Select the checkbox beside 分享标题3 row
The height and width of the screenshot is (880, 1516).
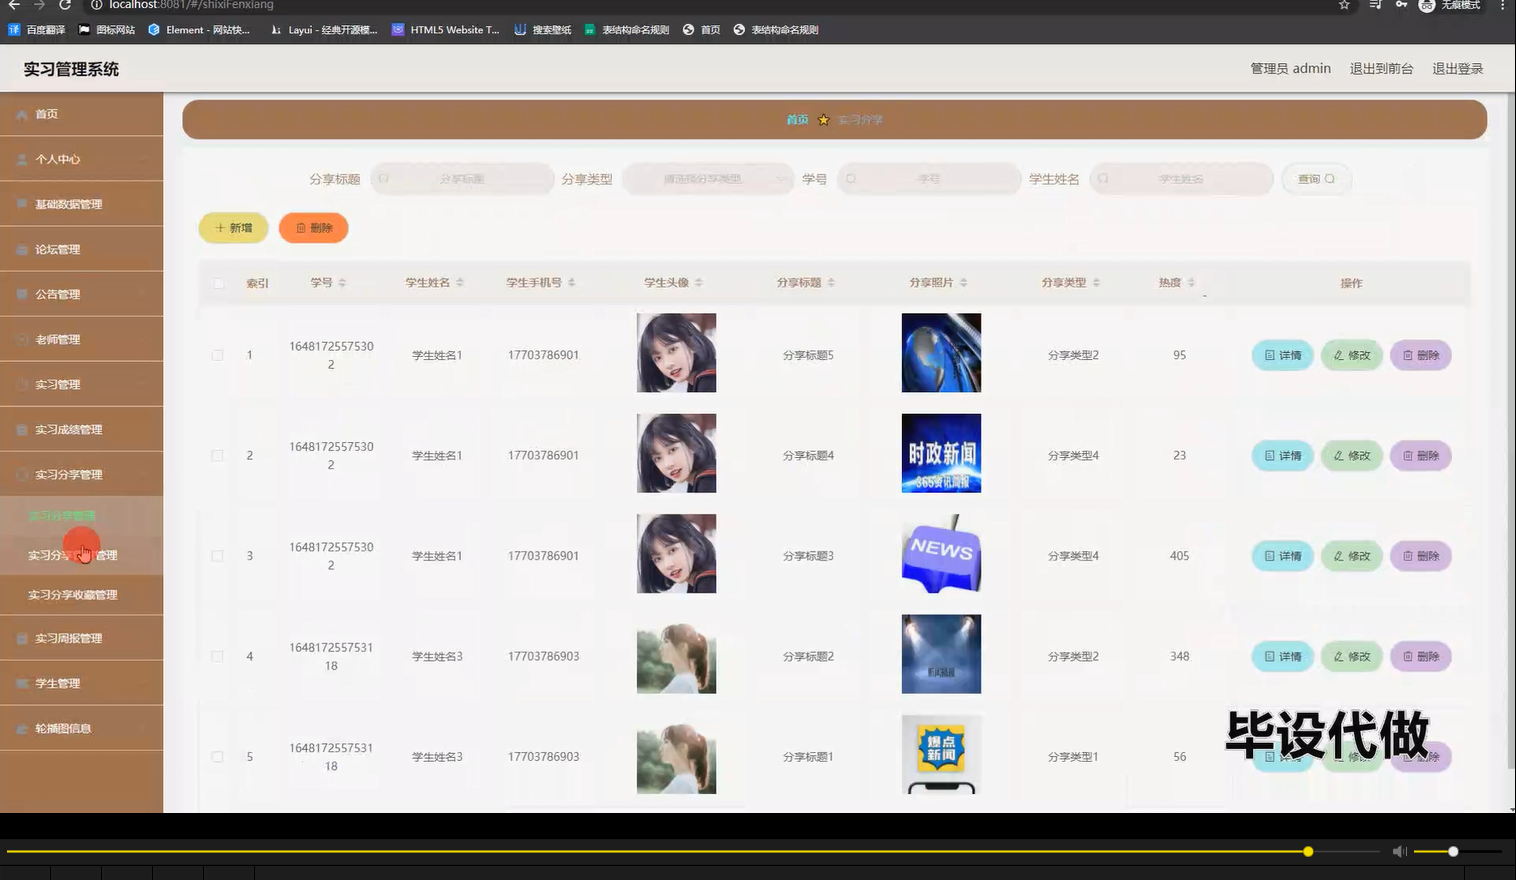(x=217, y=555)
